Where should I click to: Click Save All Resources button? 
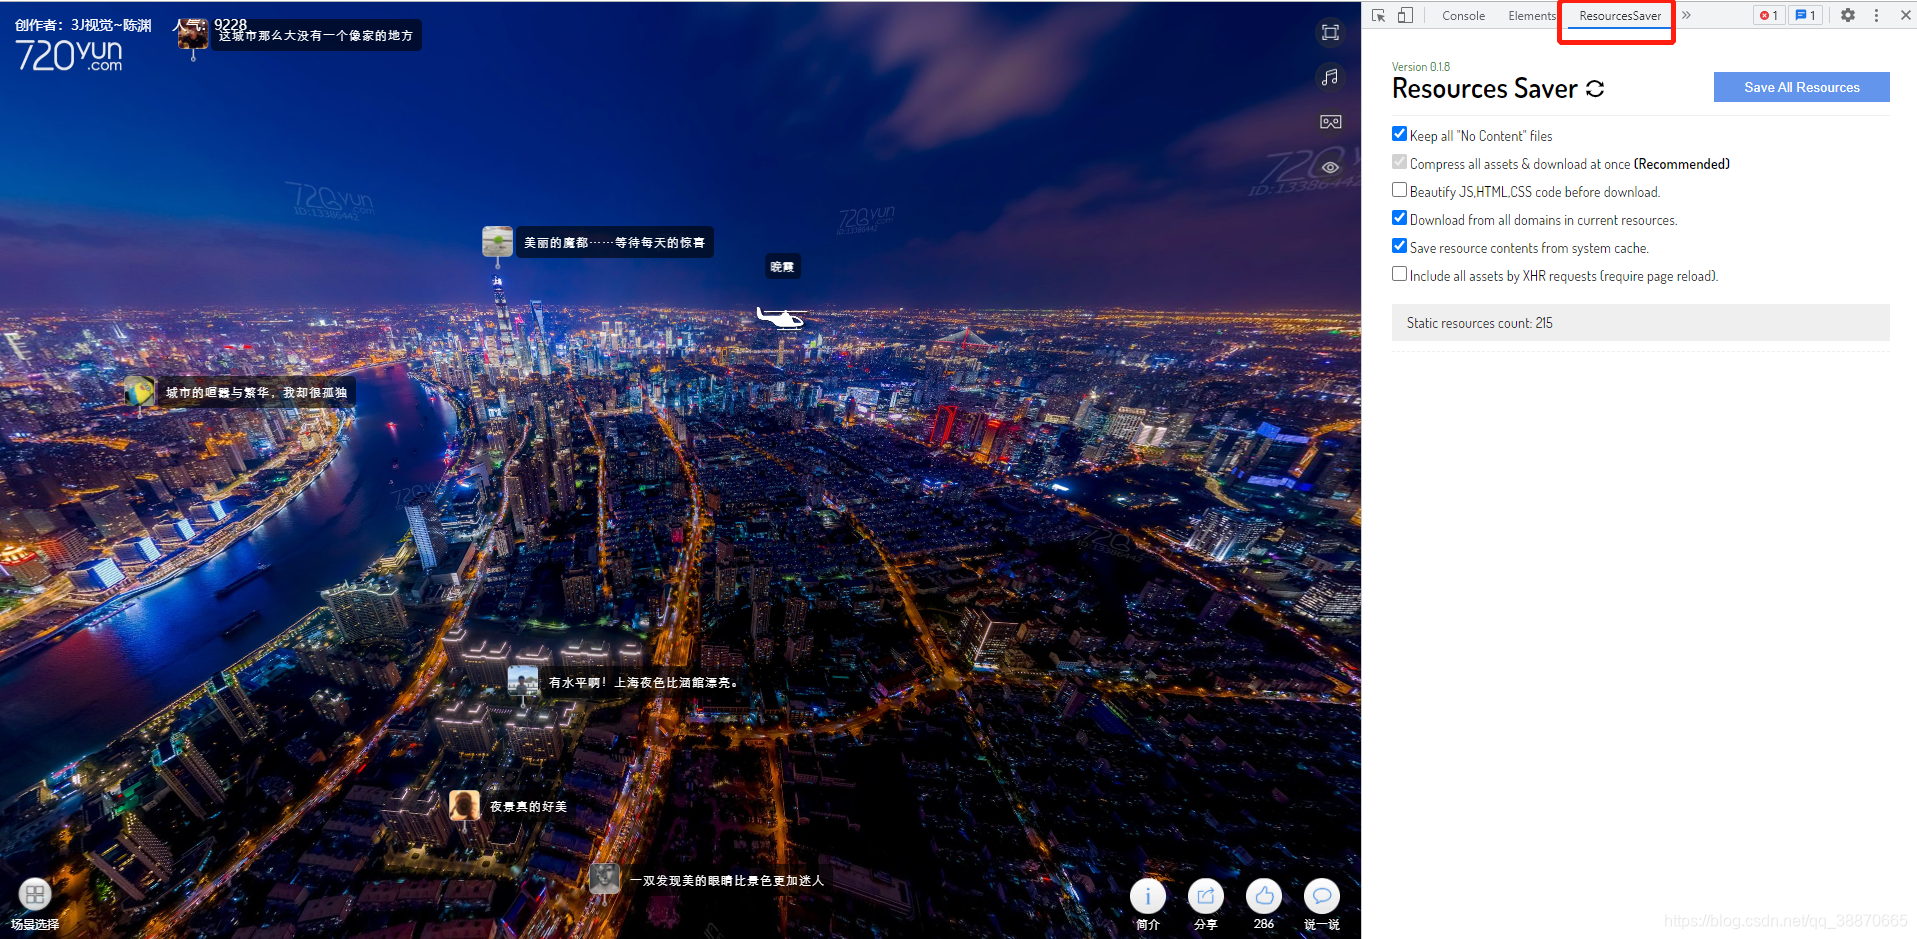pyautogui.click(x=1801, y=87)
